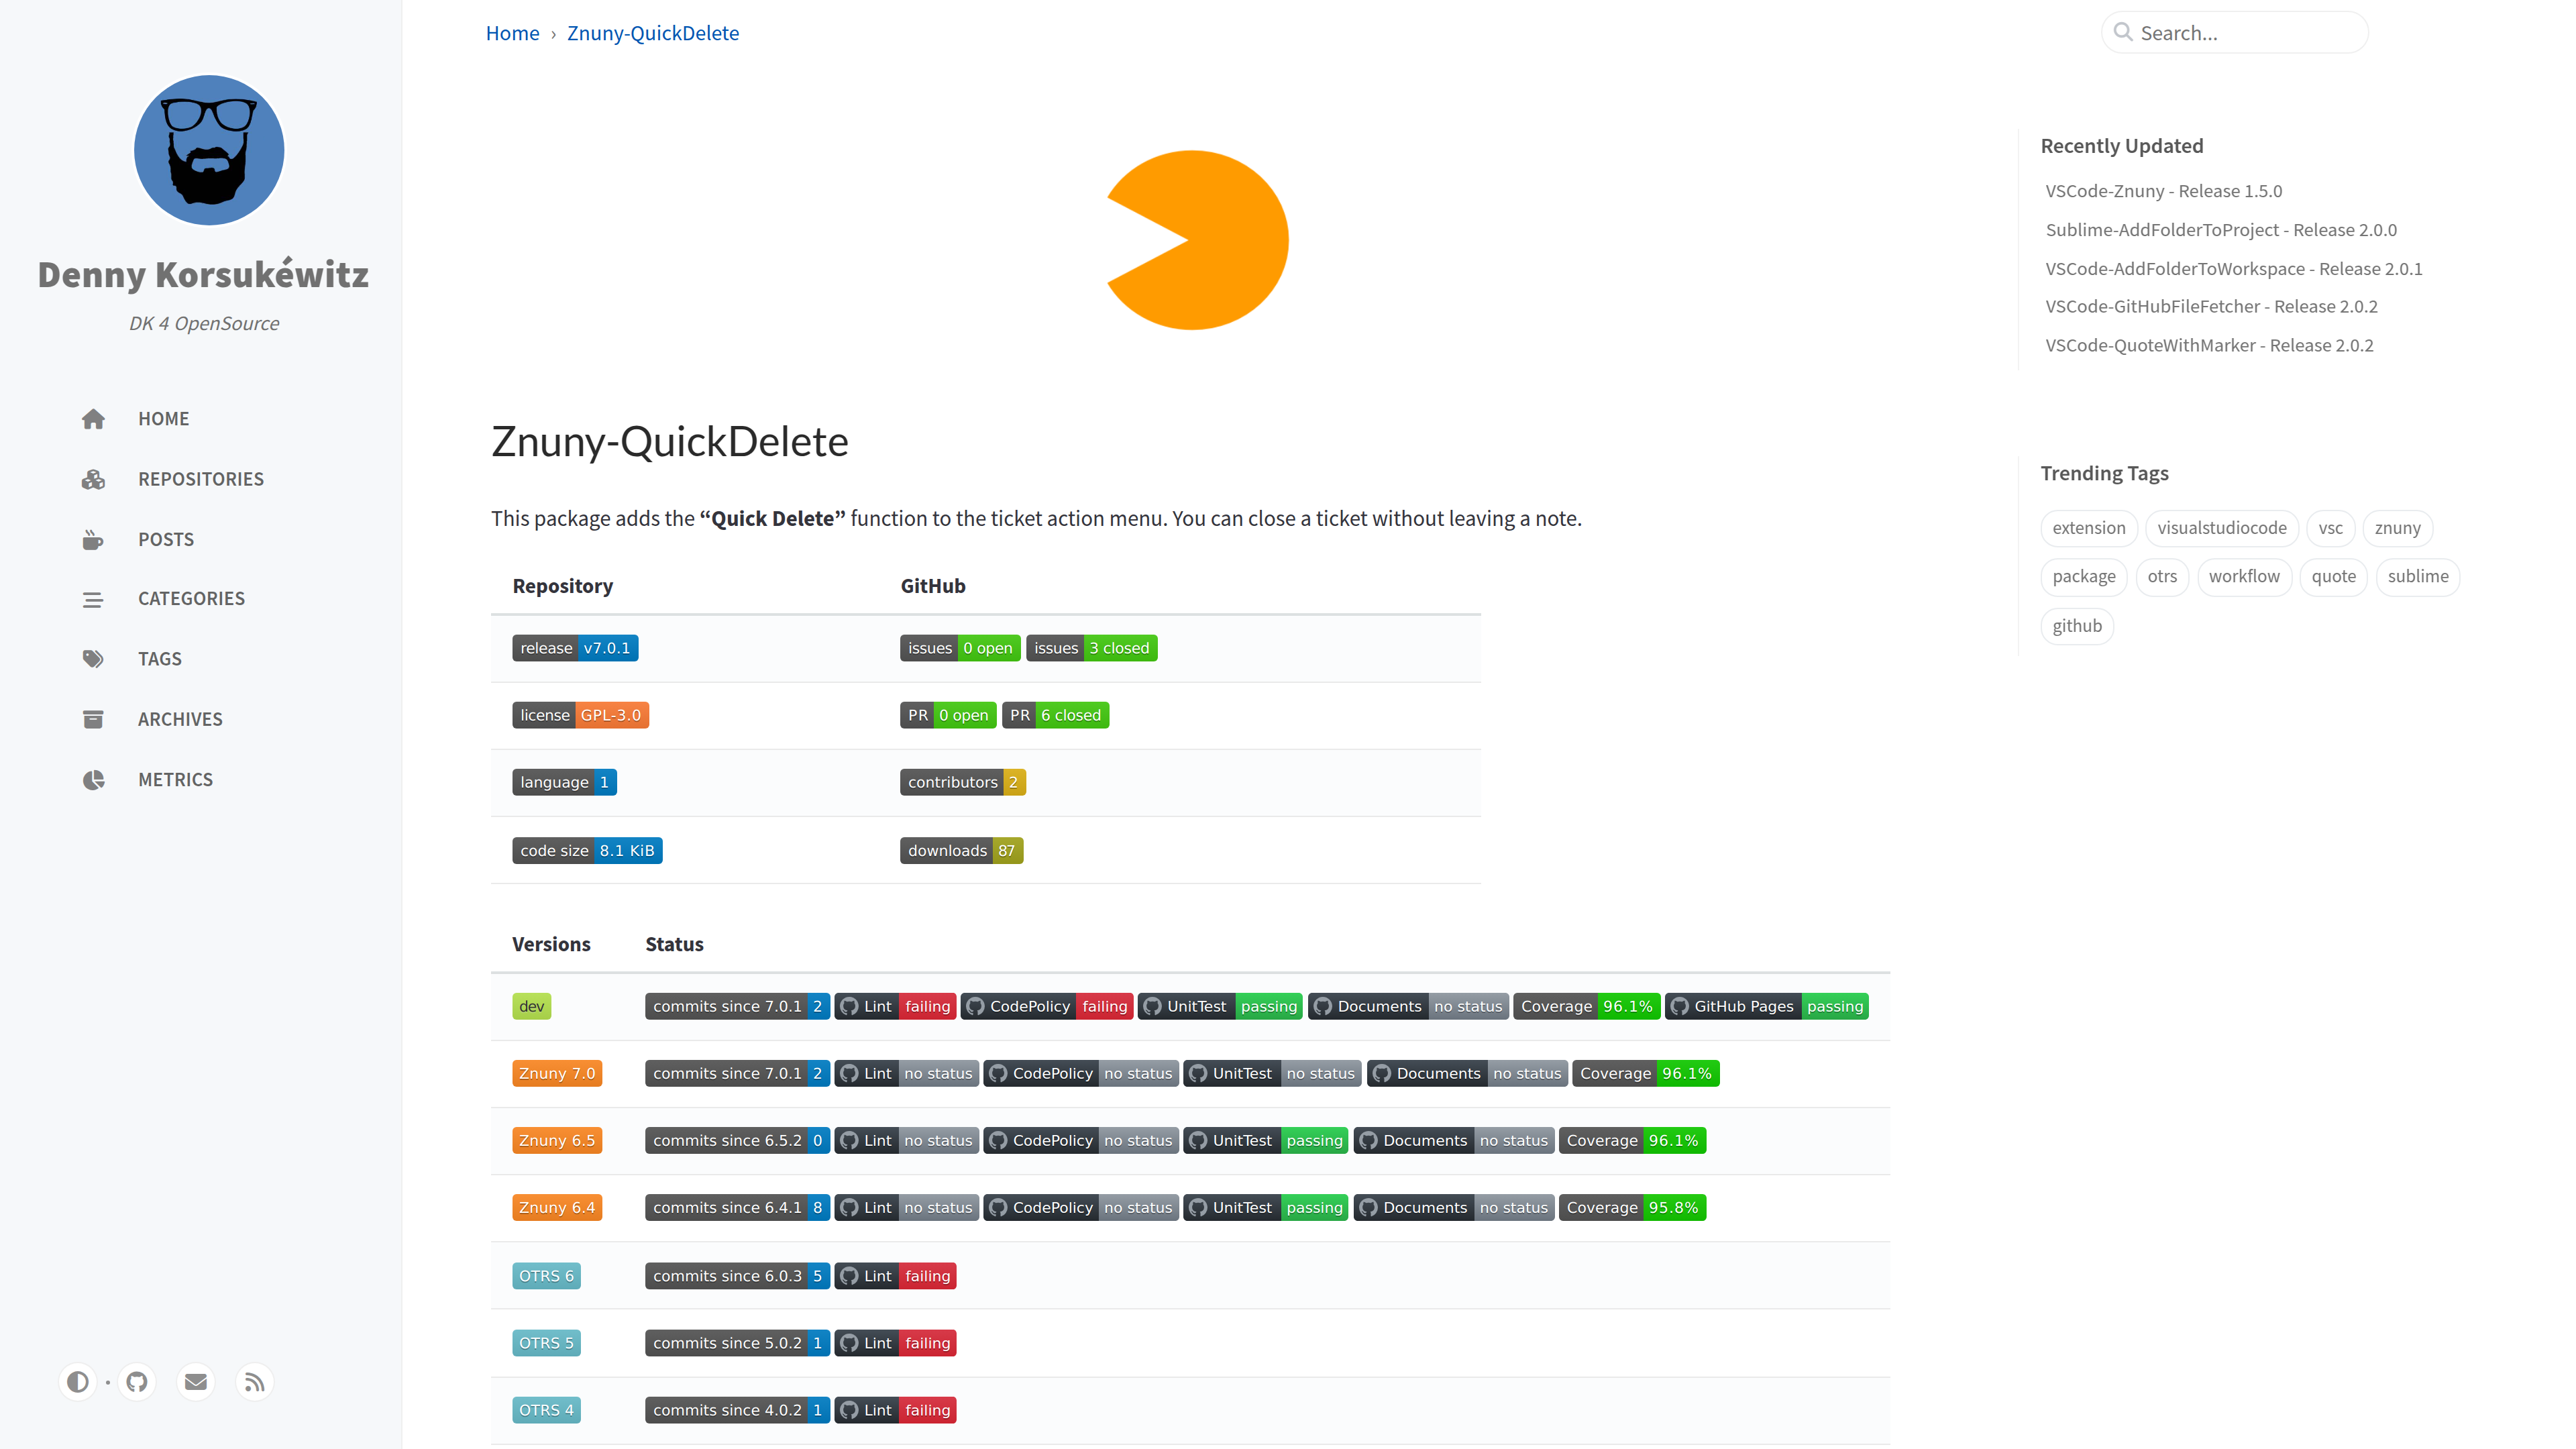Click the Tags icon in sidebar

[93, 659]
